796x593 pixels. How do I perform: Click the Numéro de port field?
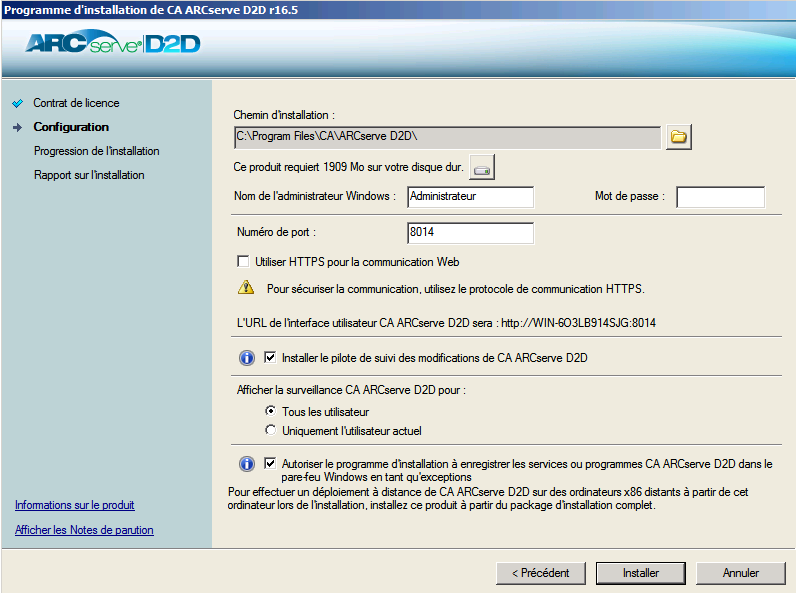point(471,233)
